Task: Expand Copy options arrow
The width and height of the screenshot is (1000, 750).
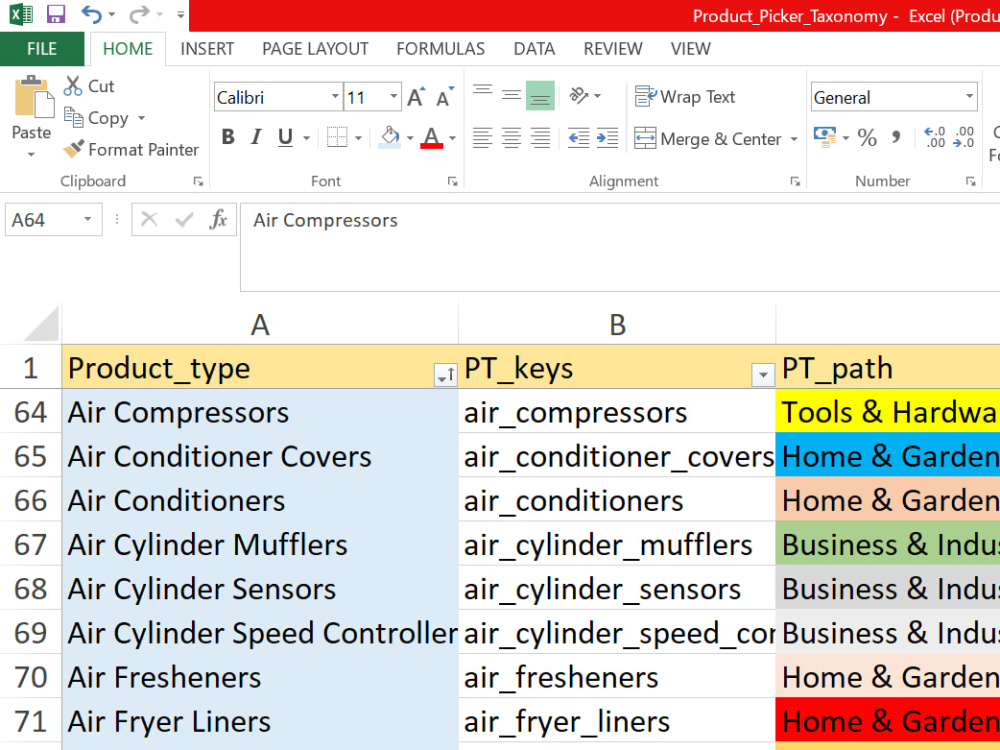Action: pos(141,118)
